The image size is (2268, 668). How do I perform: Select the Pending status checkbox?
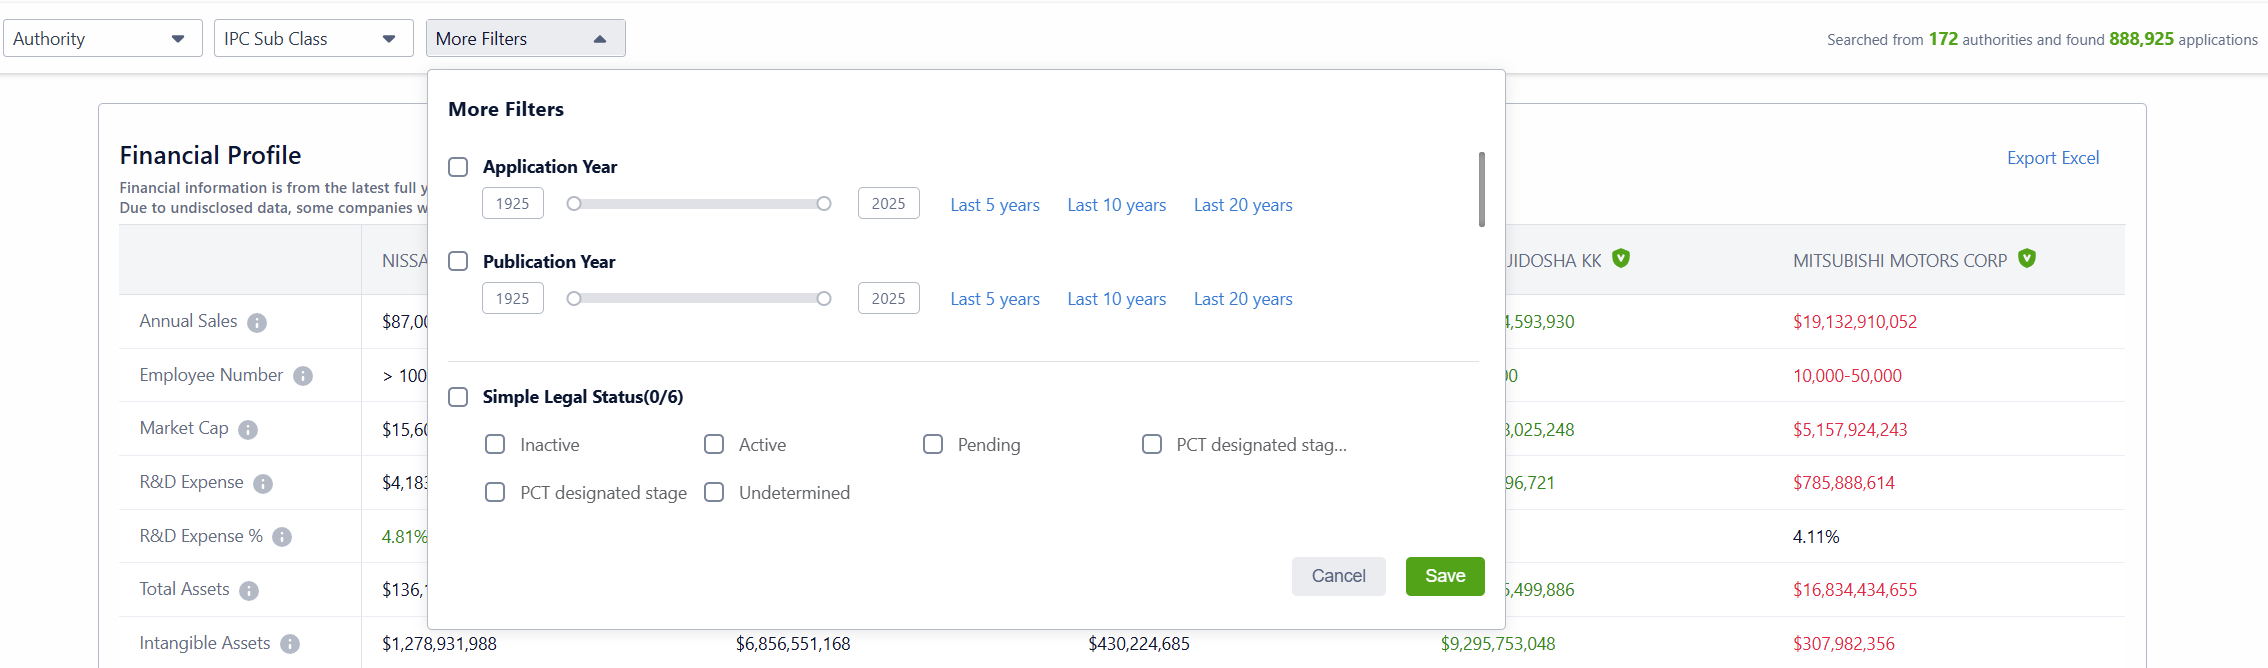tap(933, 444)
